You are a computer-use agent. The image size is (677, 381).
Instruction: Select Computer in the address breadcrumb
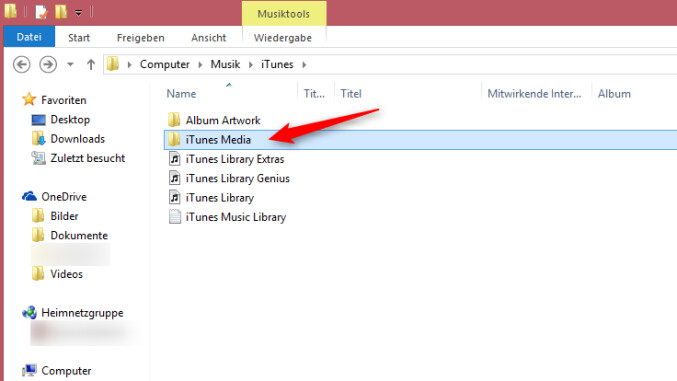coord(165,64)
